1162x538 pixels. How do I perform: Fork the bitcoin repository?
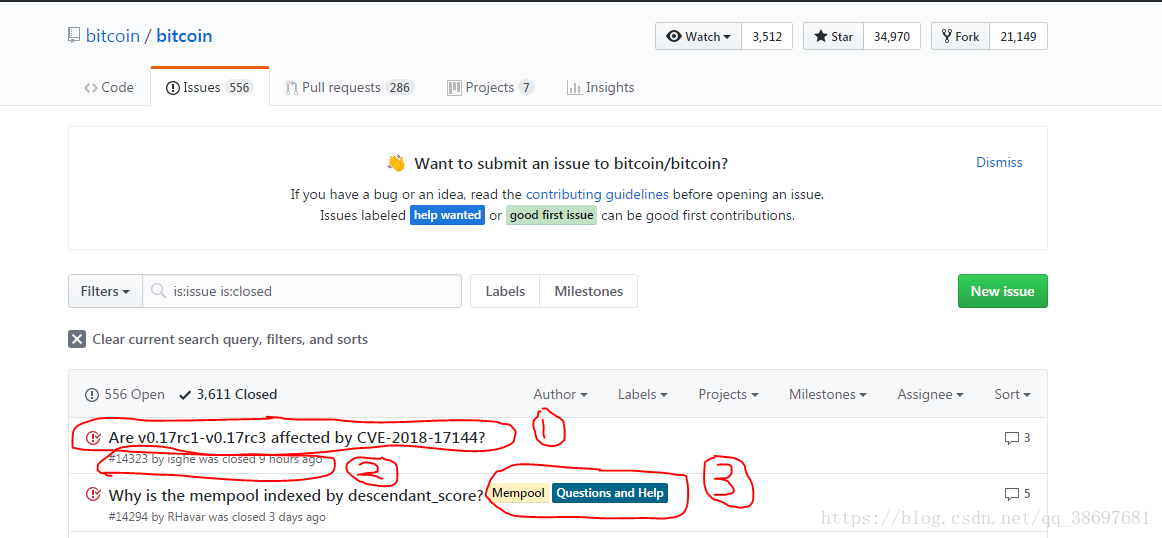(960, 36)
